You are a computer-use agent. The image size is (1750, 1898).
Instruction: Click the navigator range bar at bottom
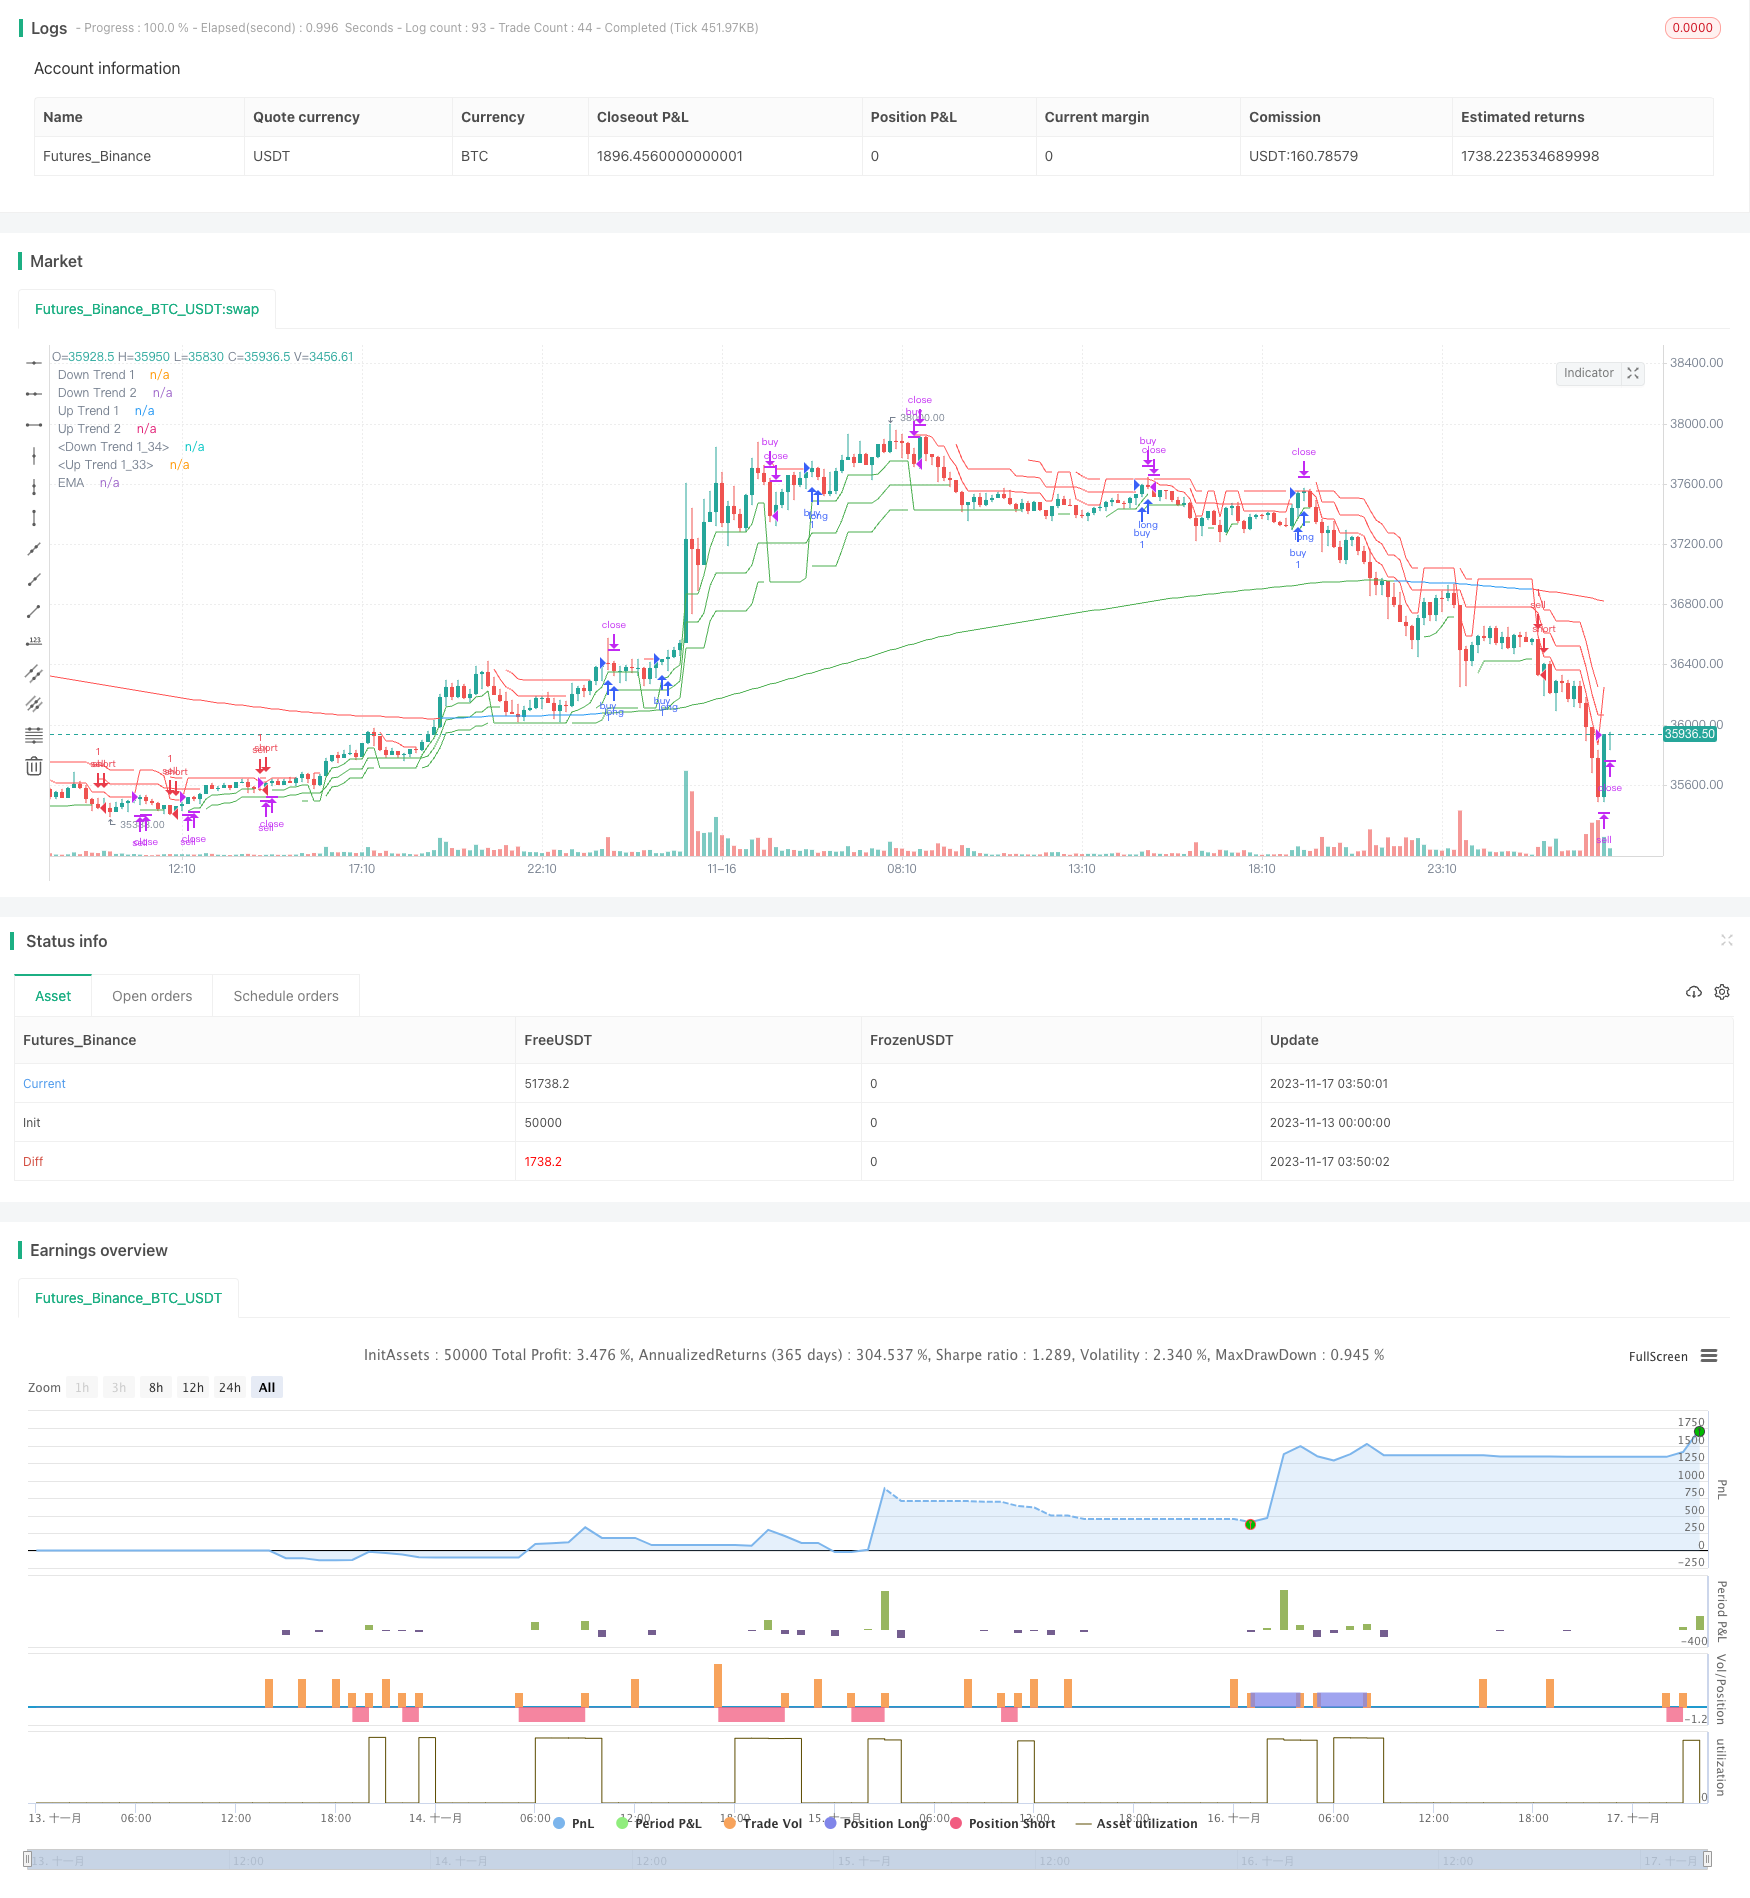[868, 1860]
